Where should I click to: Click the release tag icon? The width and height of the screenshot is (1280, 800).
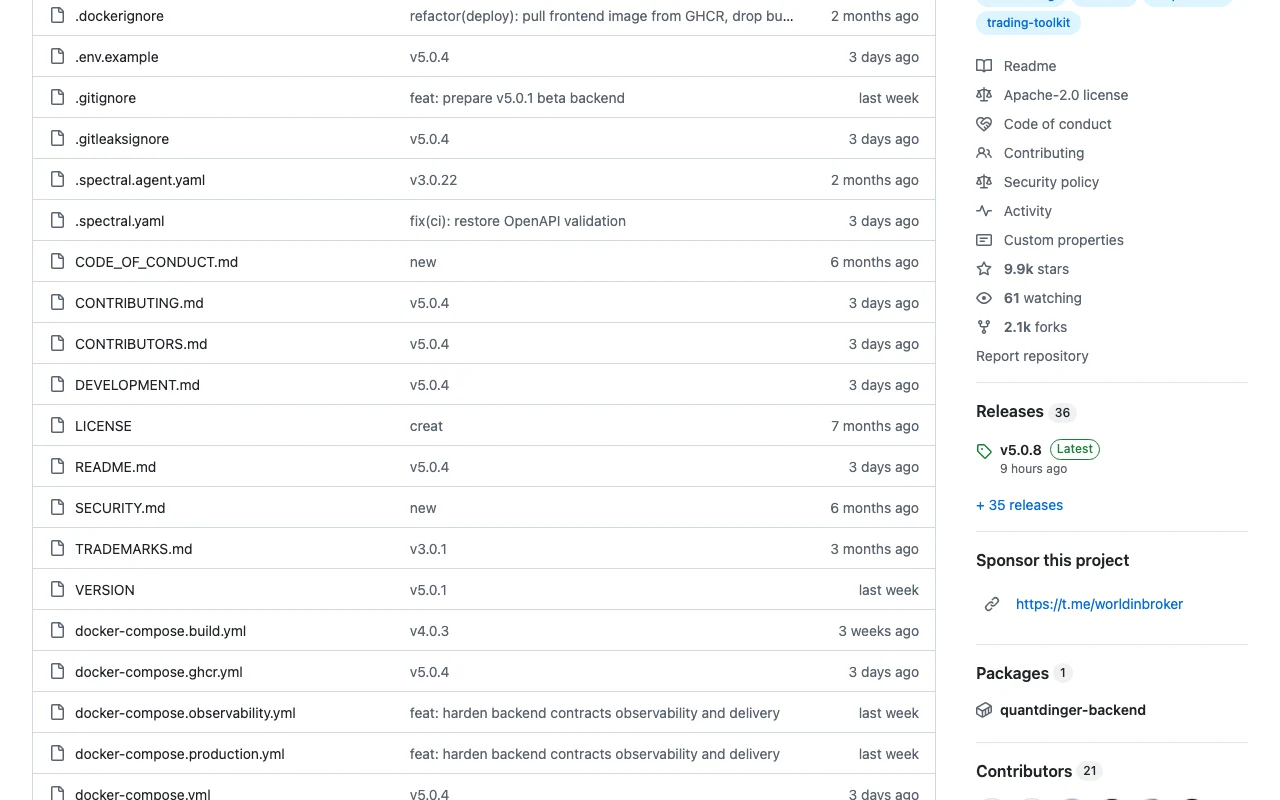pos(984,451)
